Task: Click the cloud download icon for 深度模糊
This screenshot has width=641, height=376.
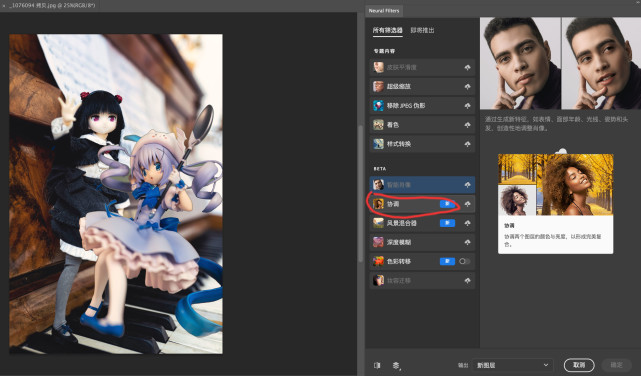Action: (467, 242)
